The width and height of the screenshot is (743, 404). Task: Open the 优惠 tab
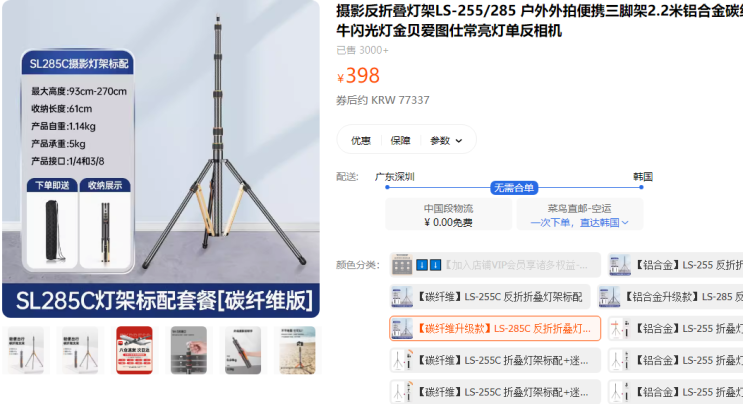(361, 141)
